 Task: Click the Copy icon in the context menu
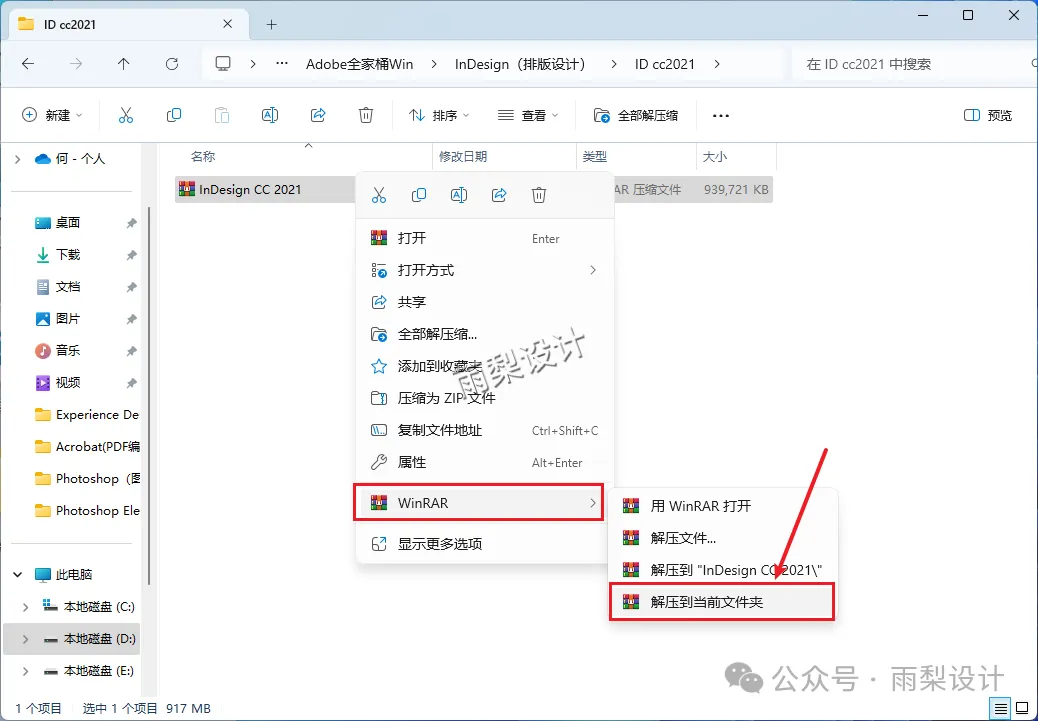(418, 195)
